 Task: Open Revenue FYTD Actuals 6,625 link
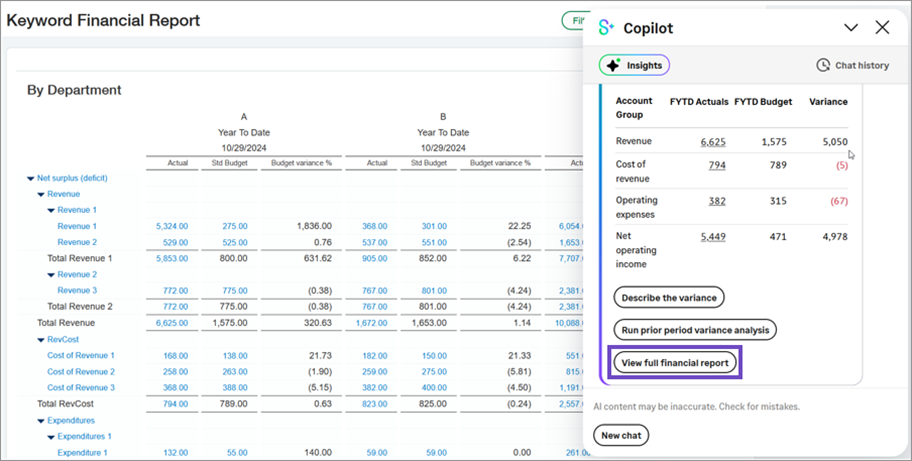[x=713, y=142]
